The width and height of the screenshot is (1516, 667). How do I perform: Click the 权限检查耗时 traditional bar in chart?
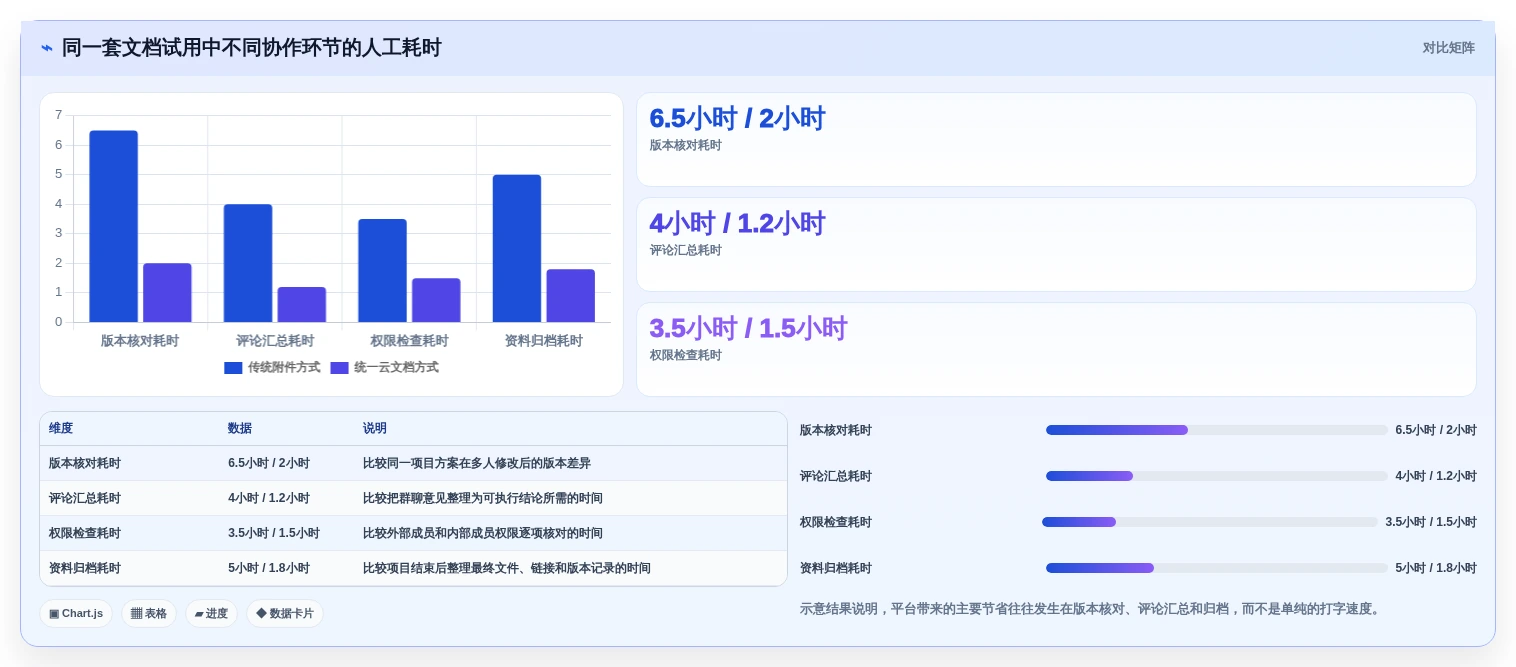383,271
